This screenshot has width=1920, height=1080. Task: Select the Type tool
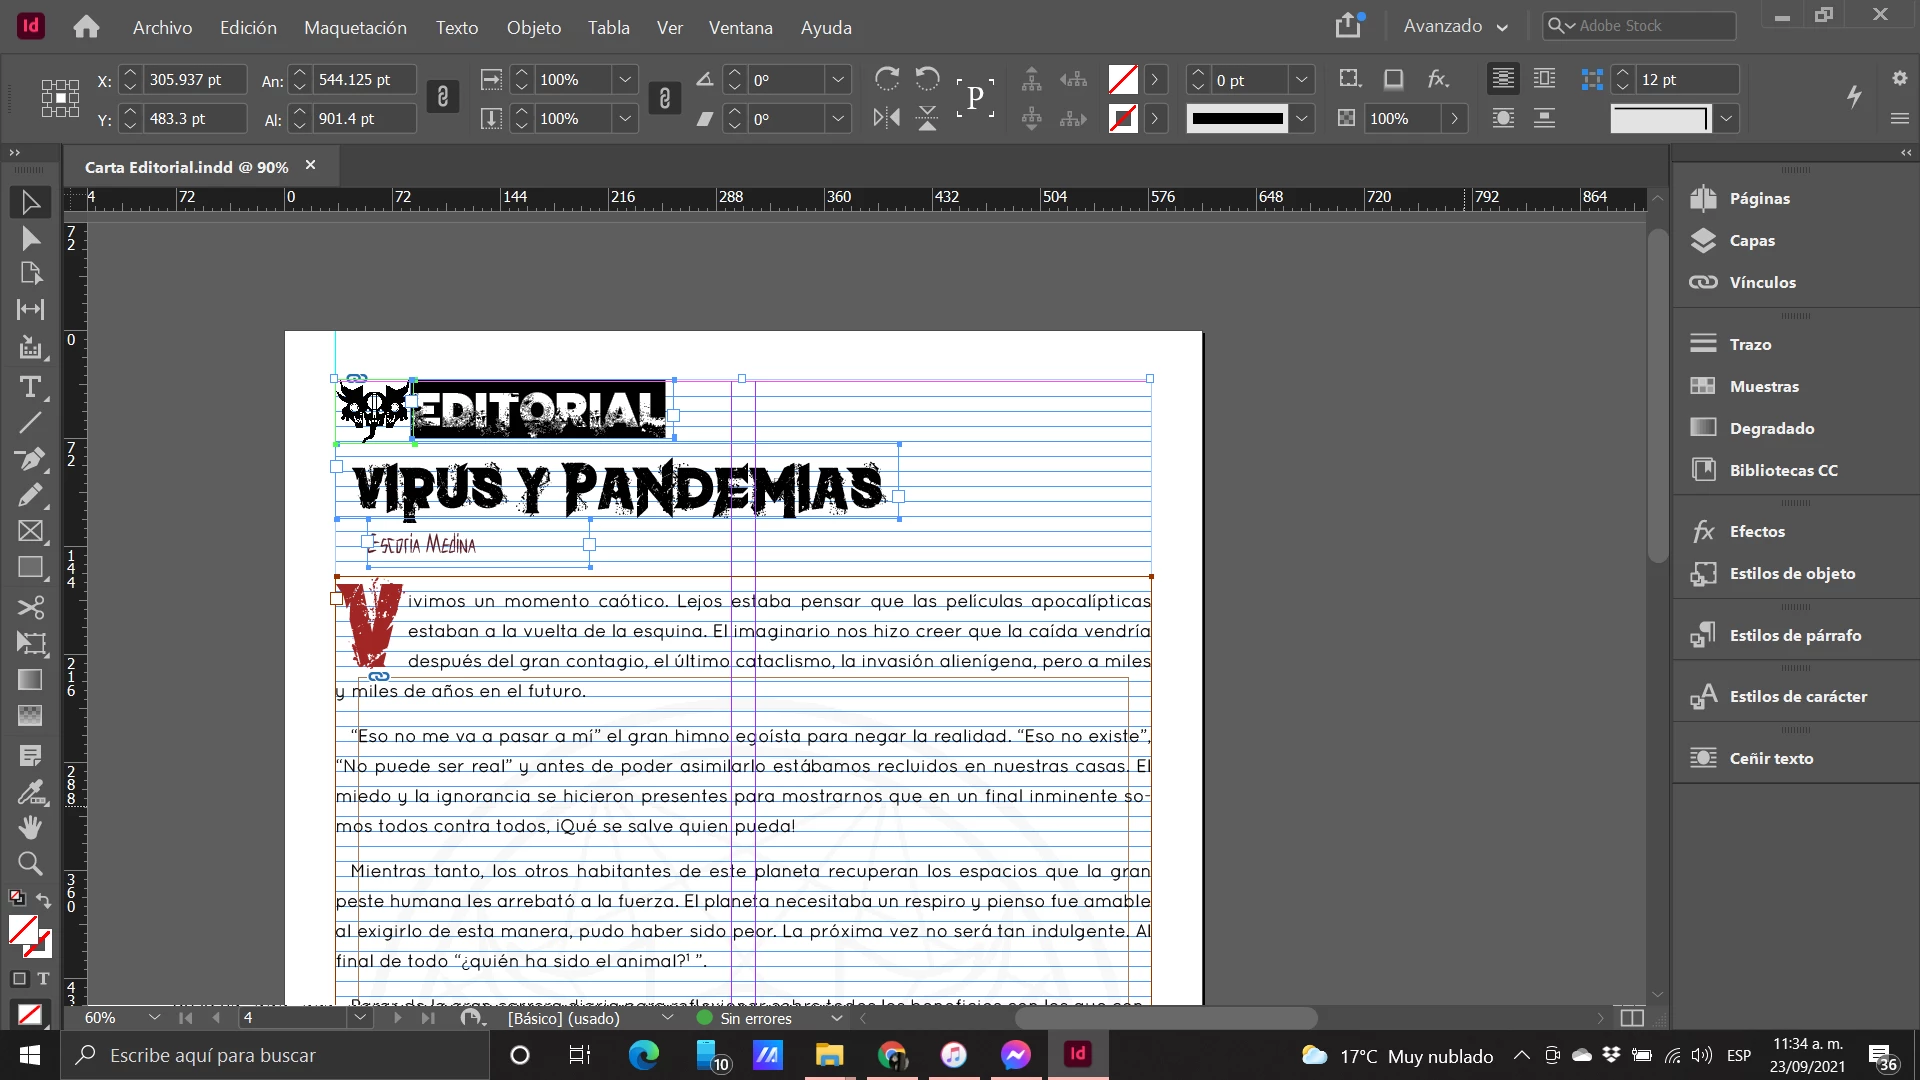[30, 387]
